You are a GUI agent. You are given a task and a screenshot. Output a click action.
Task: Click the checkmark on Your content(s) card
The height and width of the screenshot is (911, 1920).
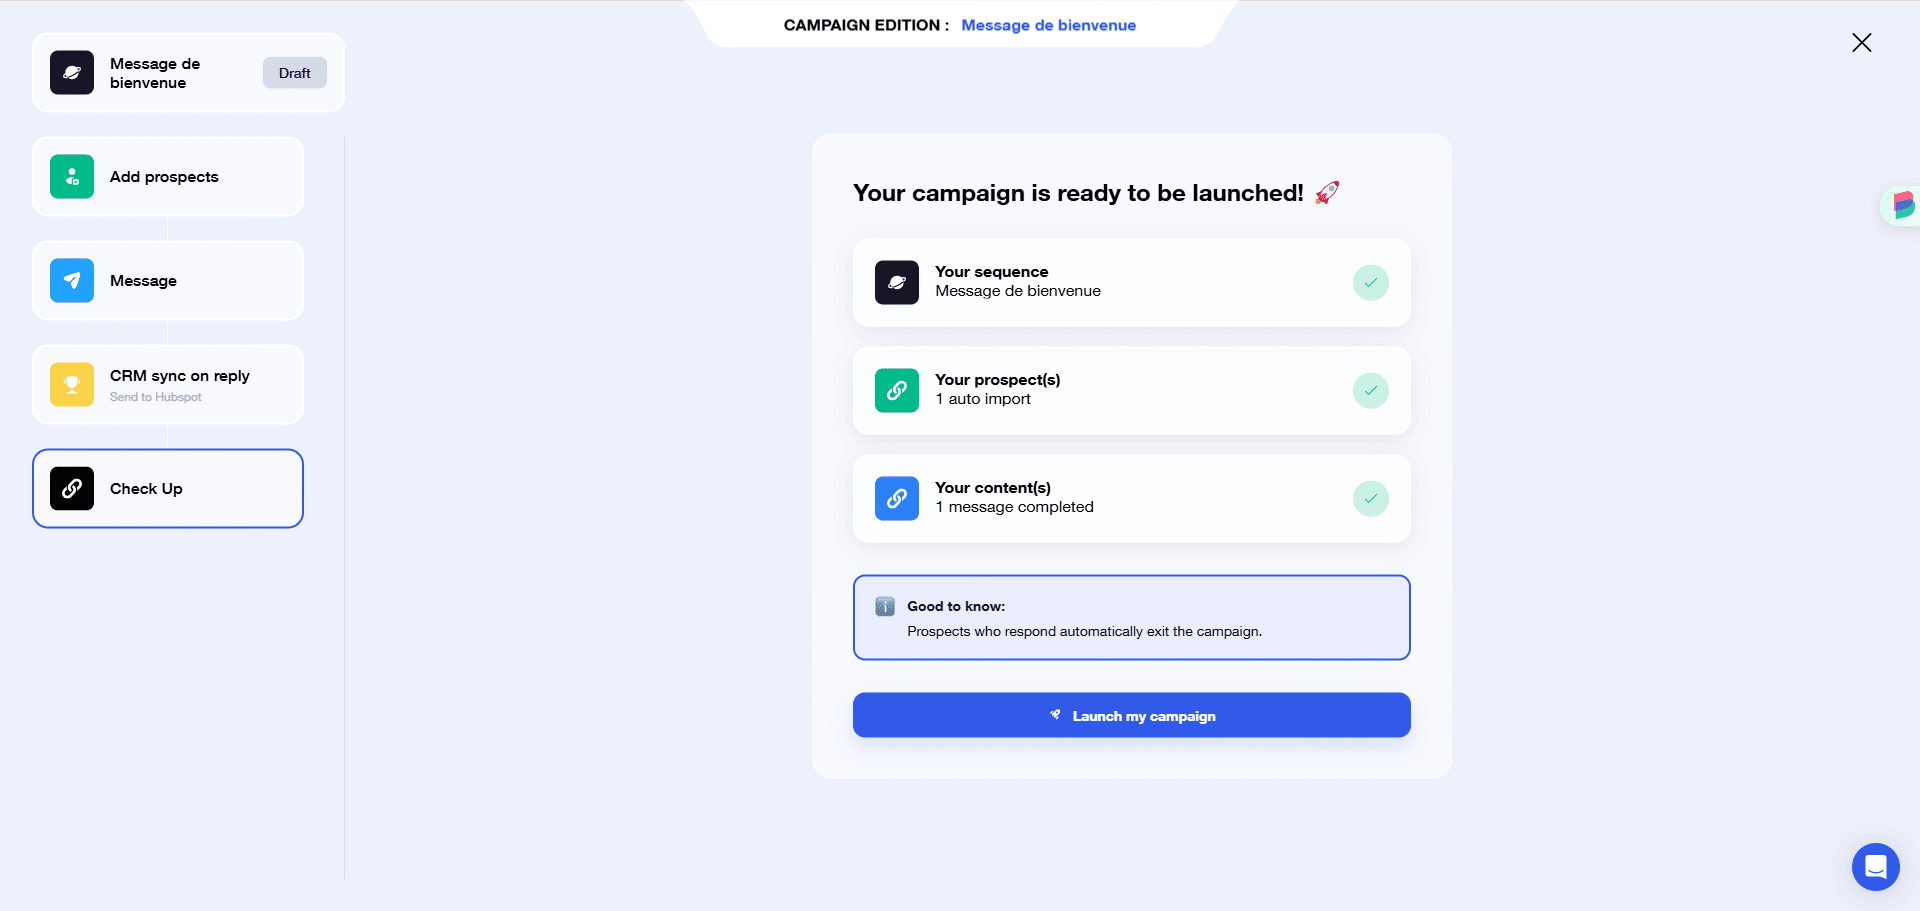(1371, 499)
